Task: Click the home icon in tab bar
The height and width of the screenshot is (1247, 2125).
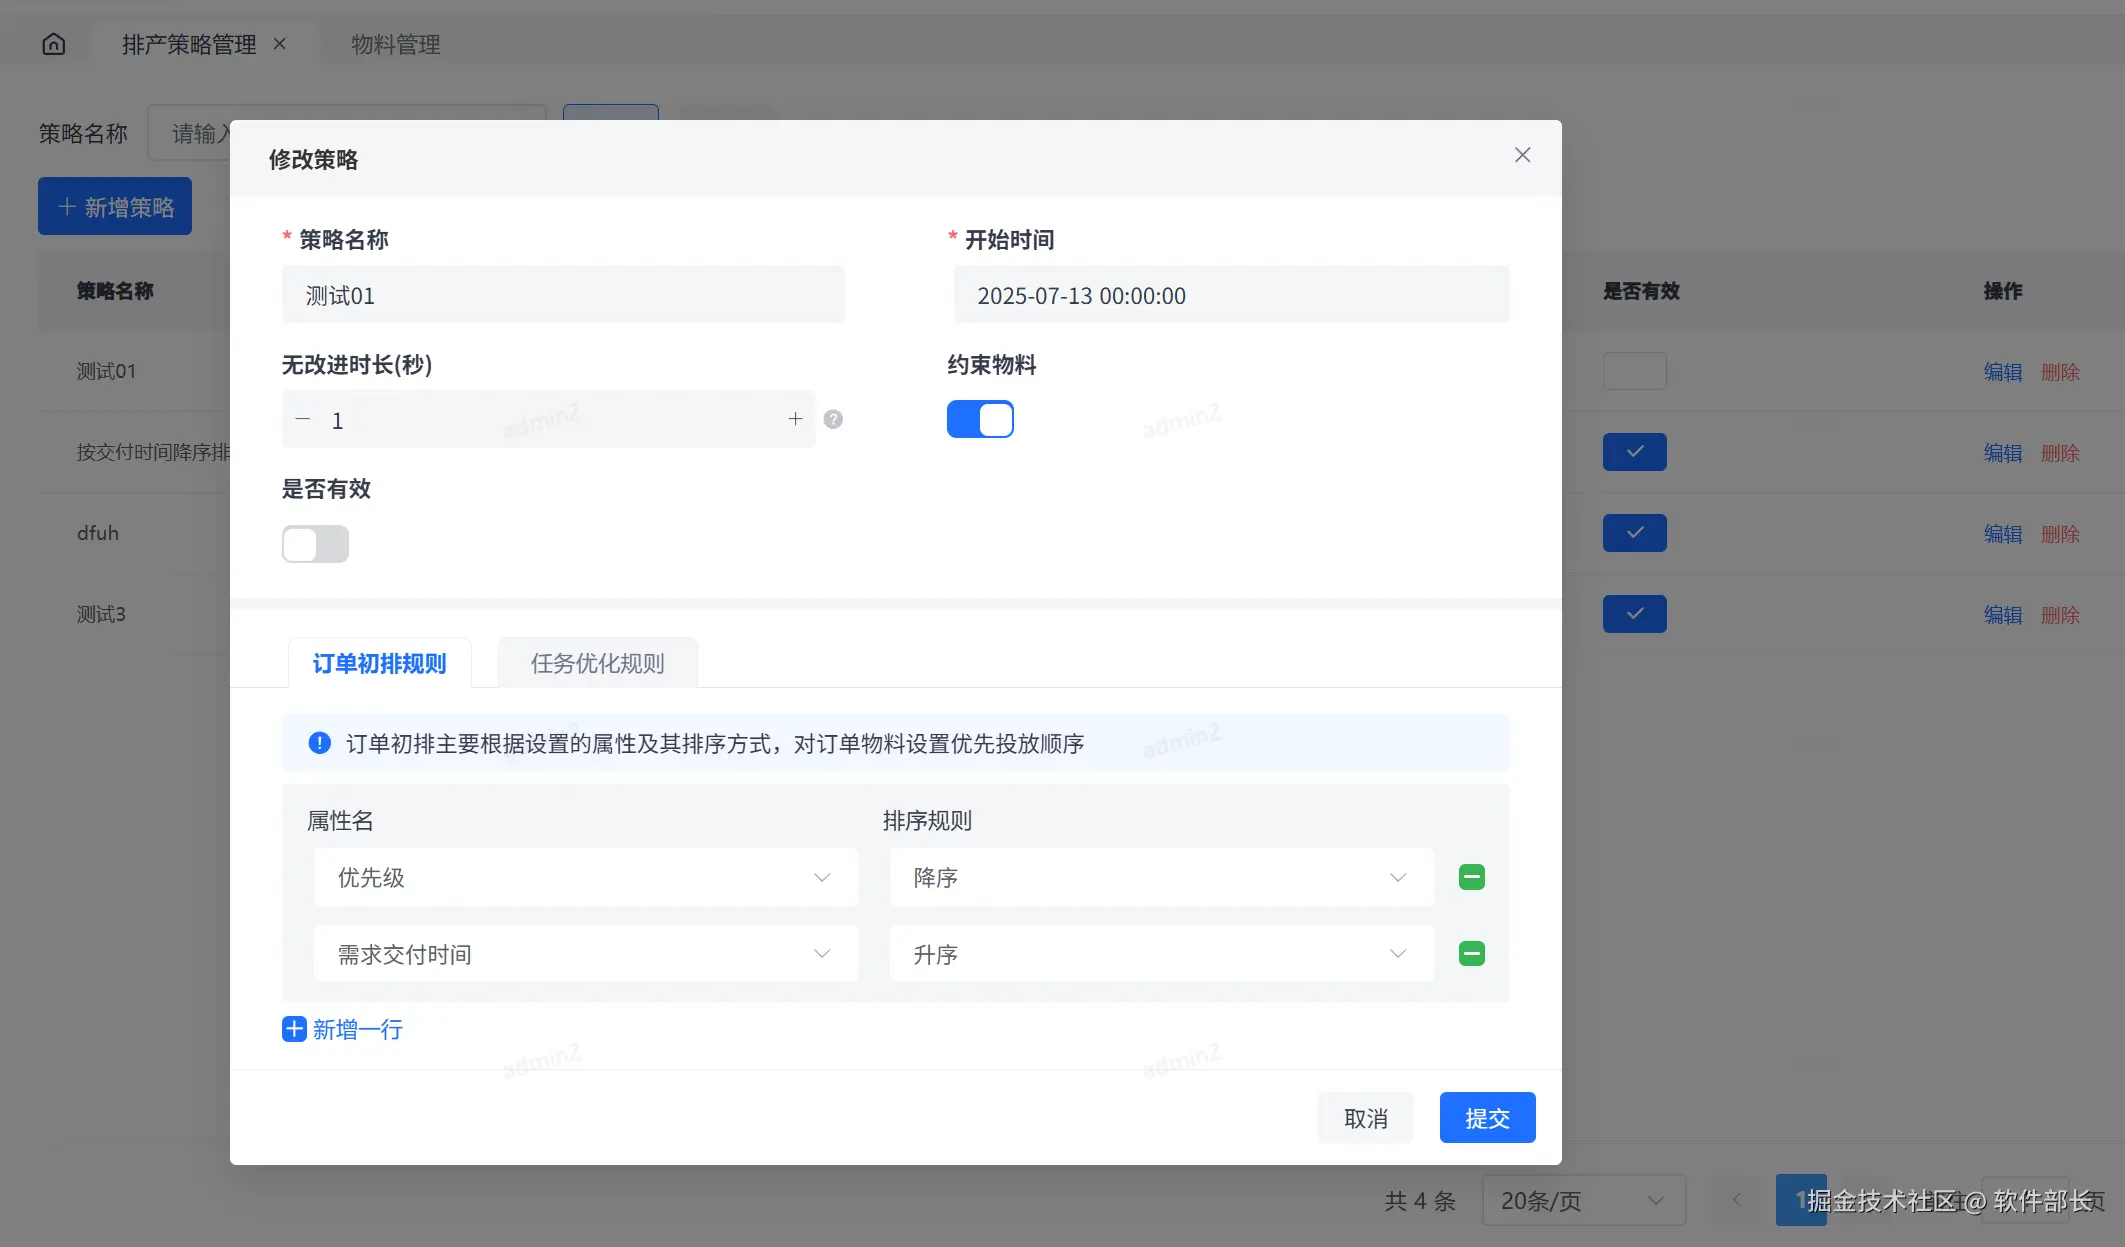Action: pyautogui.click(x=54, y=44)
